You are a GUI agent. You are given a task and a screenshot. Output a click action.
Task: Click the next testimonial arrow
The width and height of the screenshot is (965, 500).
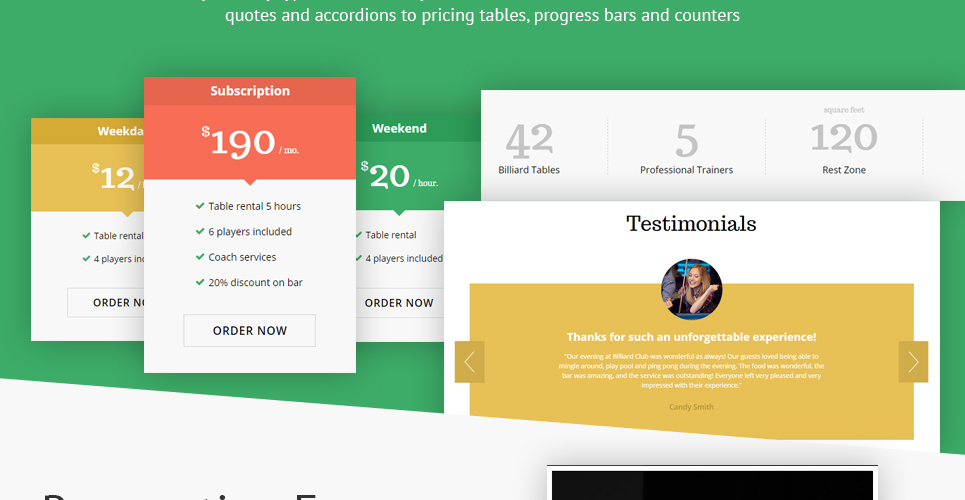[913, 362]
